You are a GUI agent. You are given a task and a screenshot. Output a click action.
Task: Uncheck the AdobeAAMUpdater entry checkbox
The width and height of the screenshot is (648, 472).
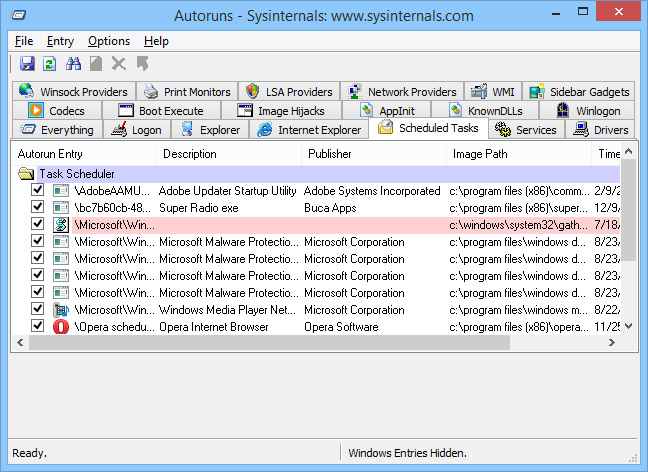click(x=38, y=191)
